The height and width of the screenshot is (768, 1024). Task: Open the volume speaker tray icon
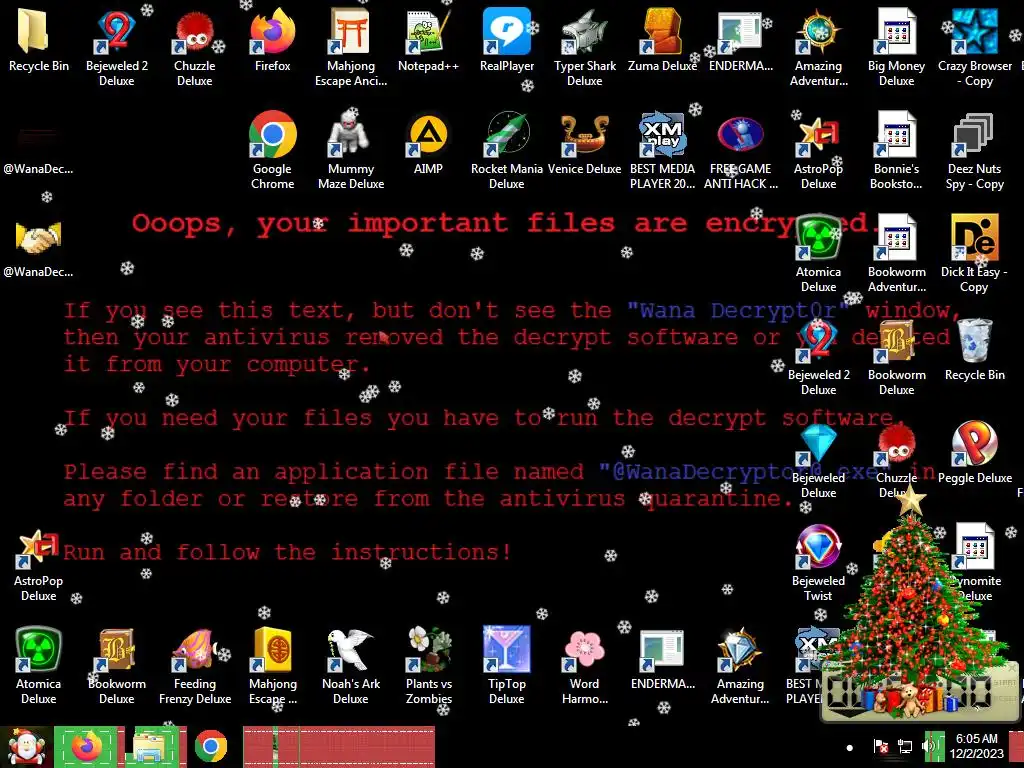tap(929, 746)
